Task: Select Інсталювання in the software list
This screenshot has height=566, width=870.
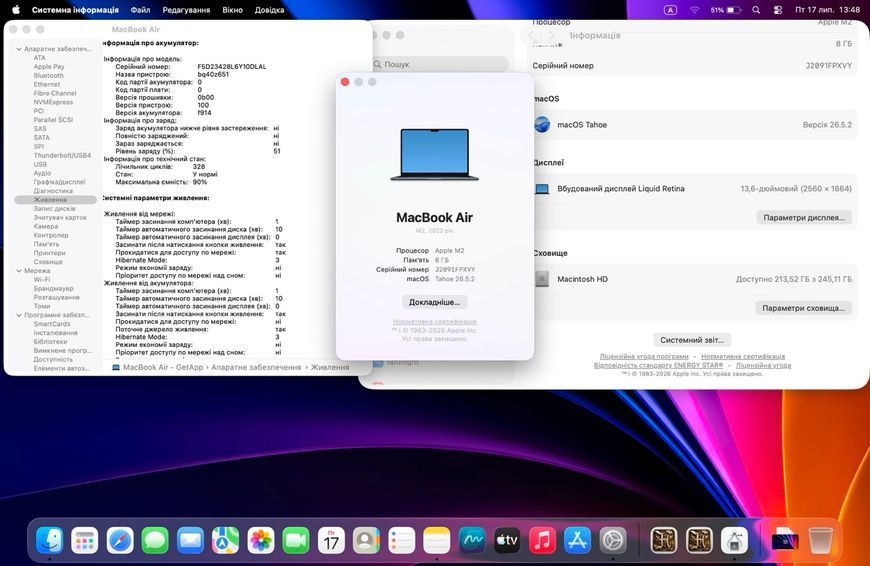Action: click(55, 333)
